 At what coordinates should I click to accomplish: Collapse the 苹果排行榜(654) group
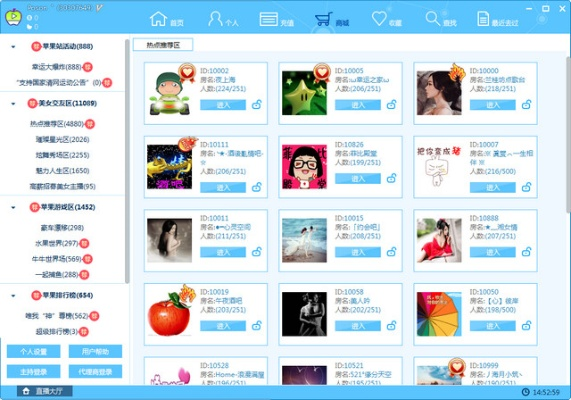click(13, 295)
